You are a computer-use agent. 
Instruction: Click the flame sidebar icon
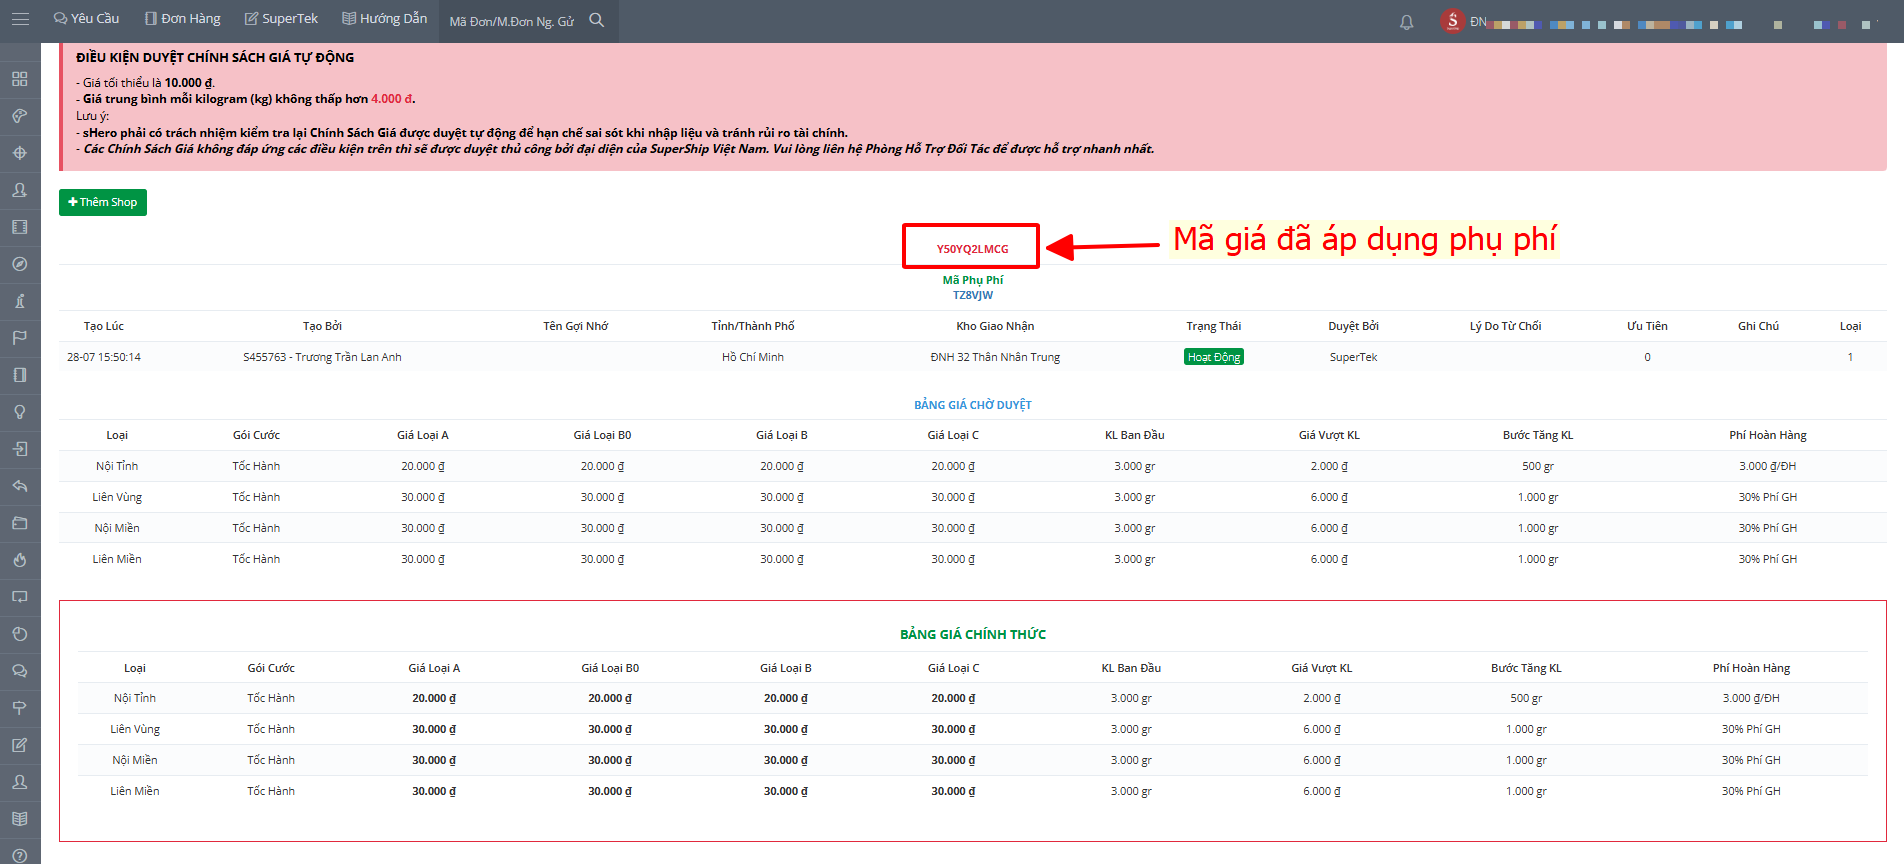click(20, 560)
